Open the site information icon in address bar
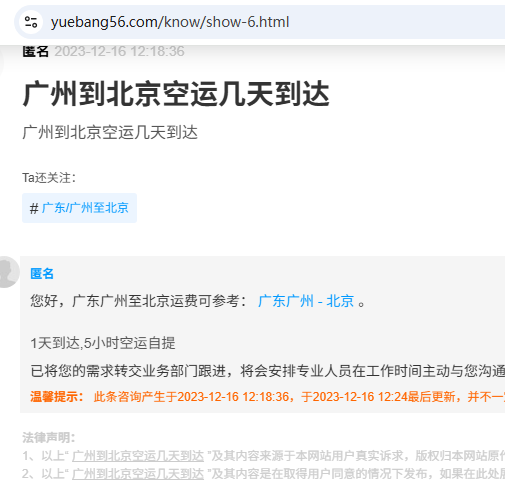 tap(31, 22)
